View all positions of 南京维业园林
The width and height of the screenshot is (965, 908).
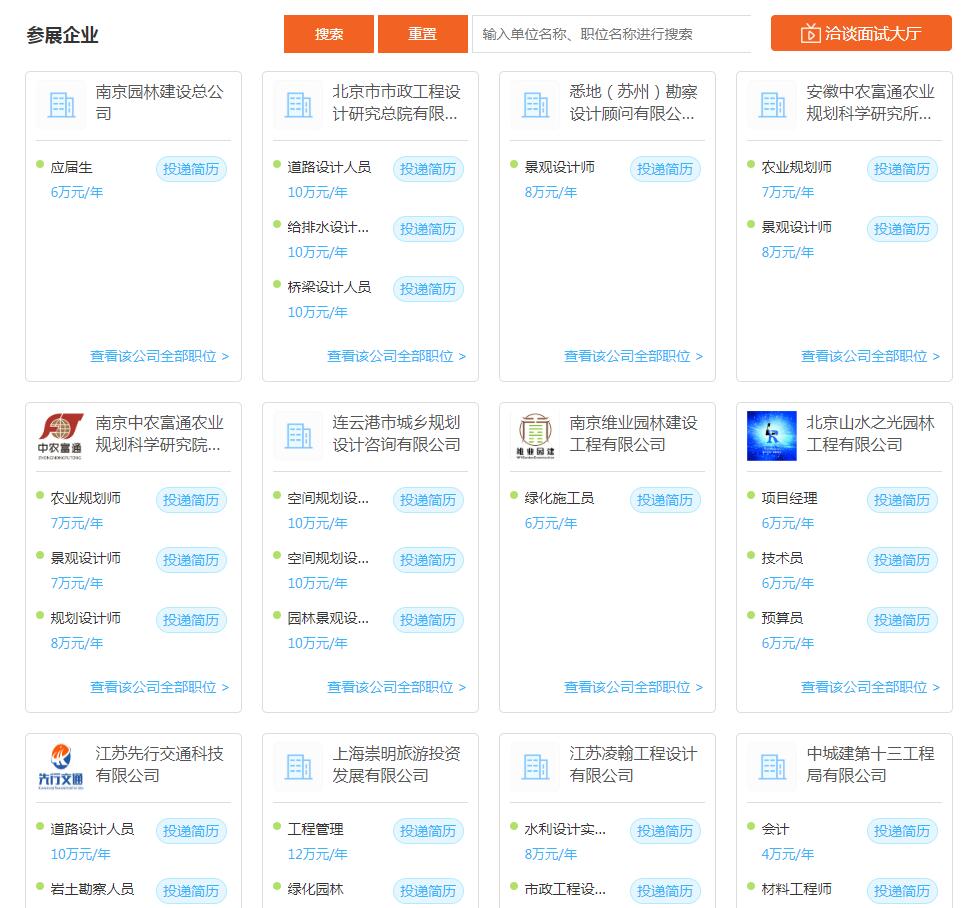point(633,687)
